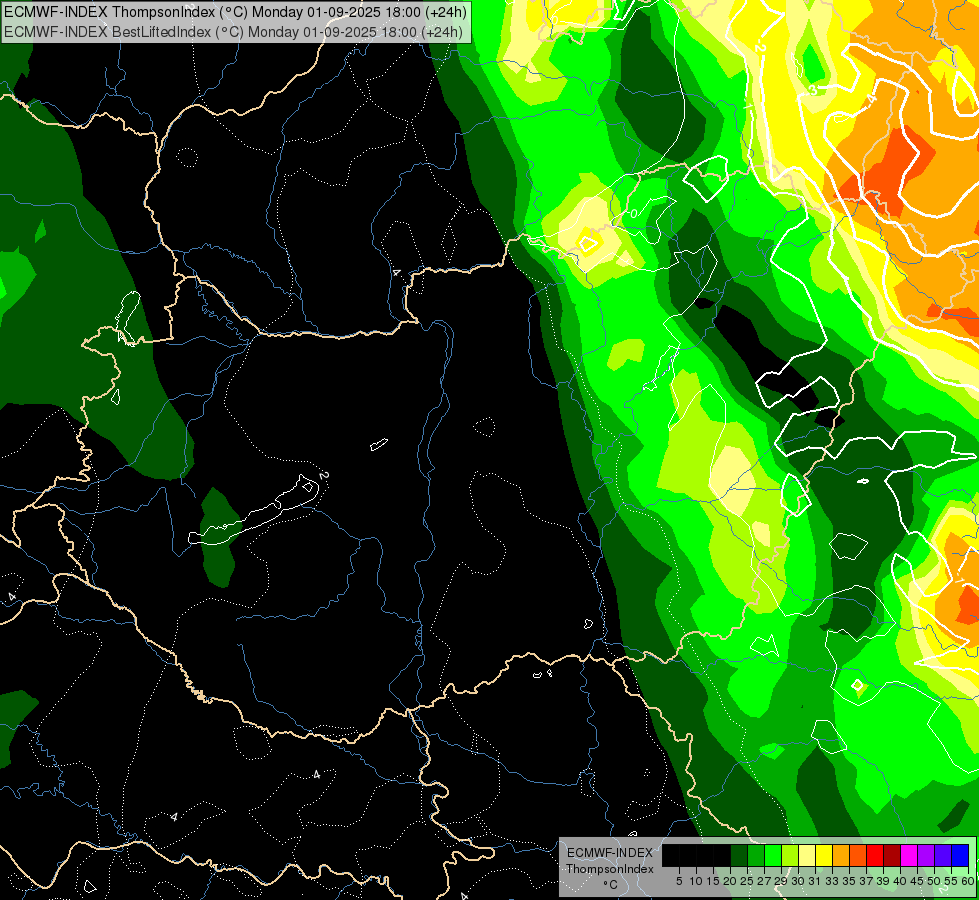Select the dark red 39–40 legend swatch
This screenshot has height=900, width=979.
tap(892, 855)
